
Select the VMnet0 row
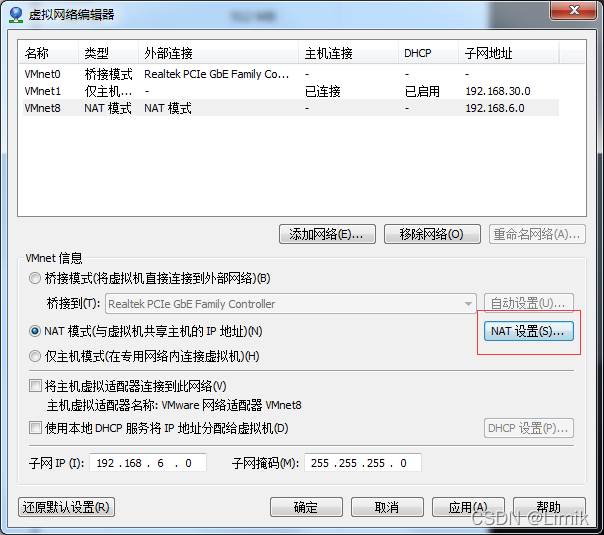tap(291, 74)
